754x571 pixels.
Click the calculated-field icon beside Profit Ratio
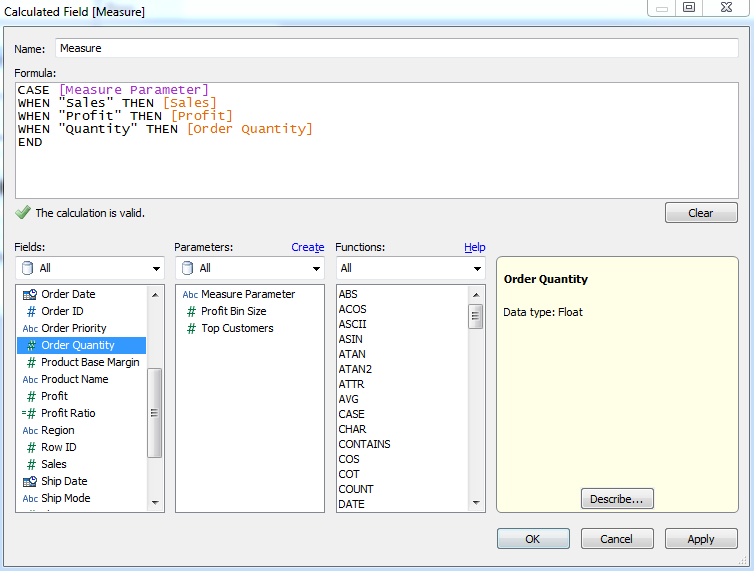point(29,413)
